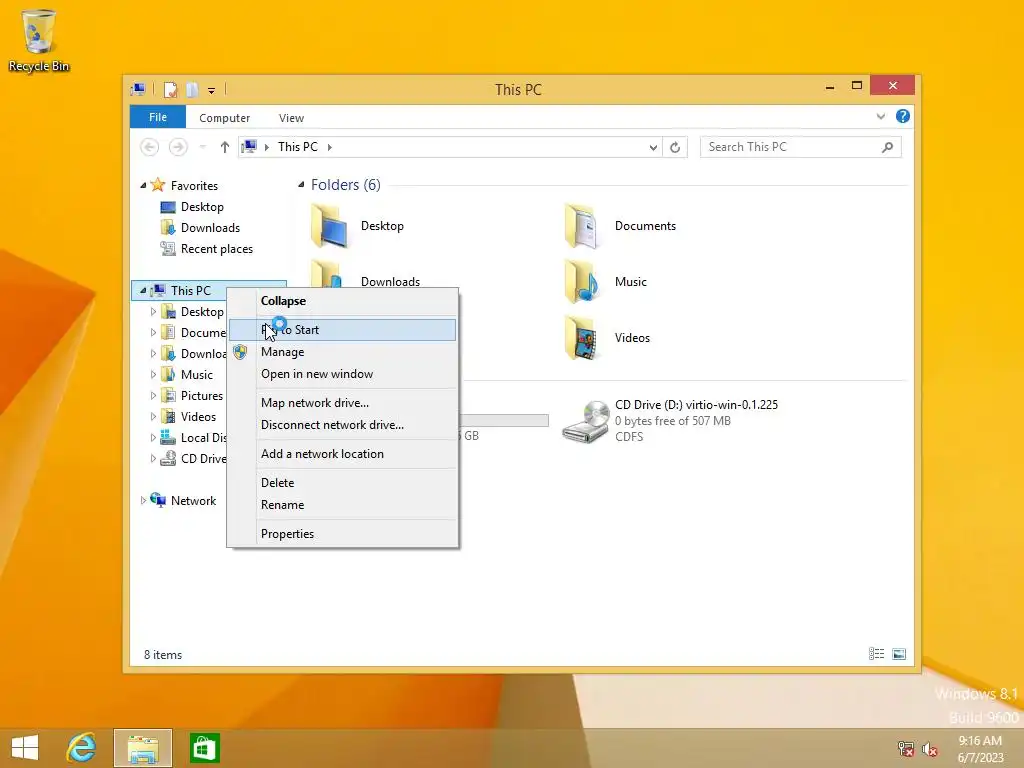Open the Customize Quick Access Toolbar dropdown
This screenshot has width=1024, height=768.
[x=212, y=91]
